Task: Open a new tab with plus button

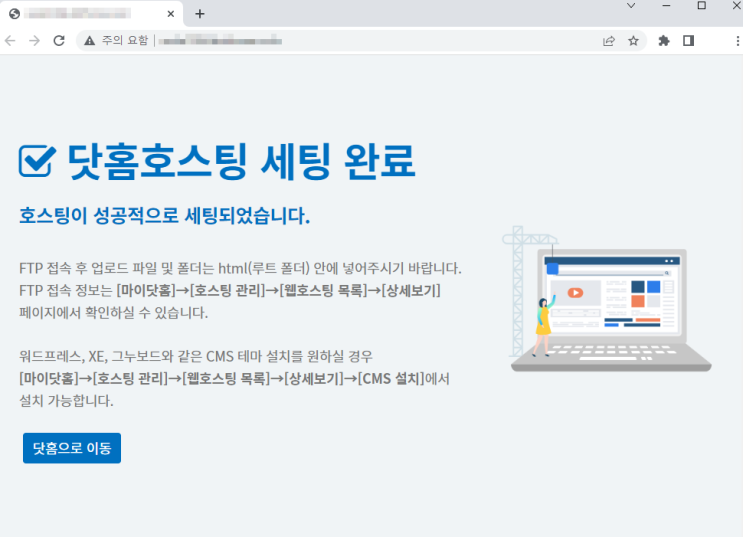Action: (x=199, y=14)
